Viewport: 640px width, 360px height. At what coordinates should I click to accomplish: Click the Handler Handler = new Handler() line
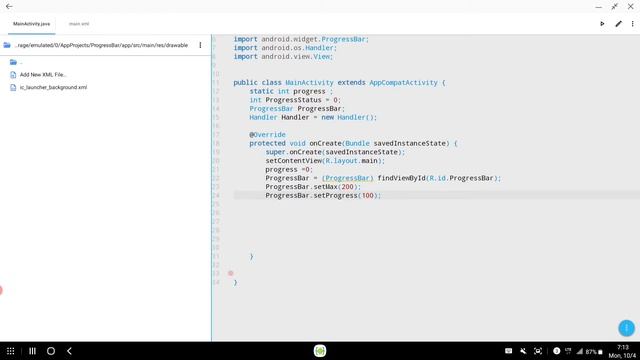click(x=313, y=118)
